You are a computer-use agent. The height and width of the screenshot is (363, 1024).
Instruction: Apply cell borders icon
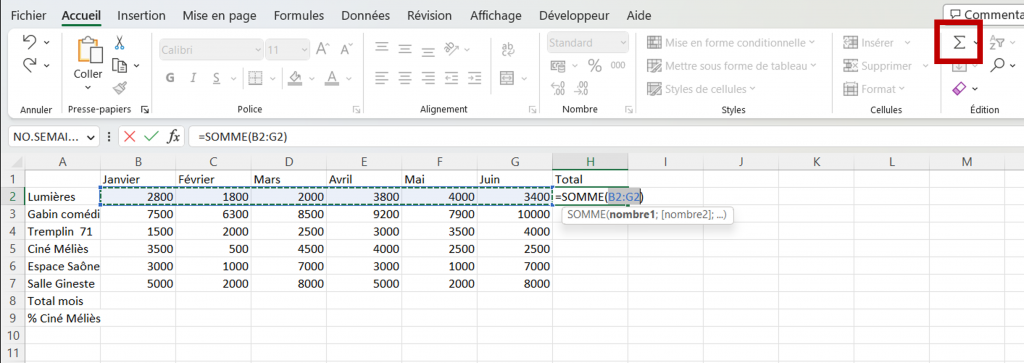(x=256, y=78)
